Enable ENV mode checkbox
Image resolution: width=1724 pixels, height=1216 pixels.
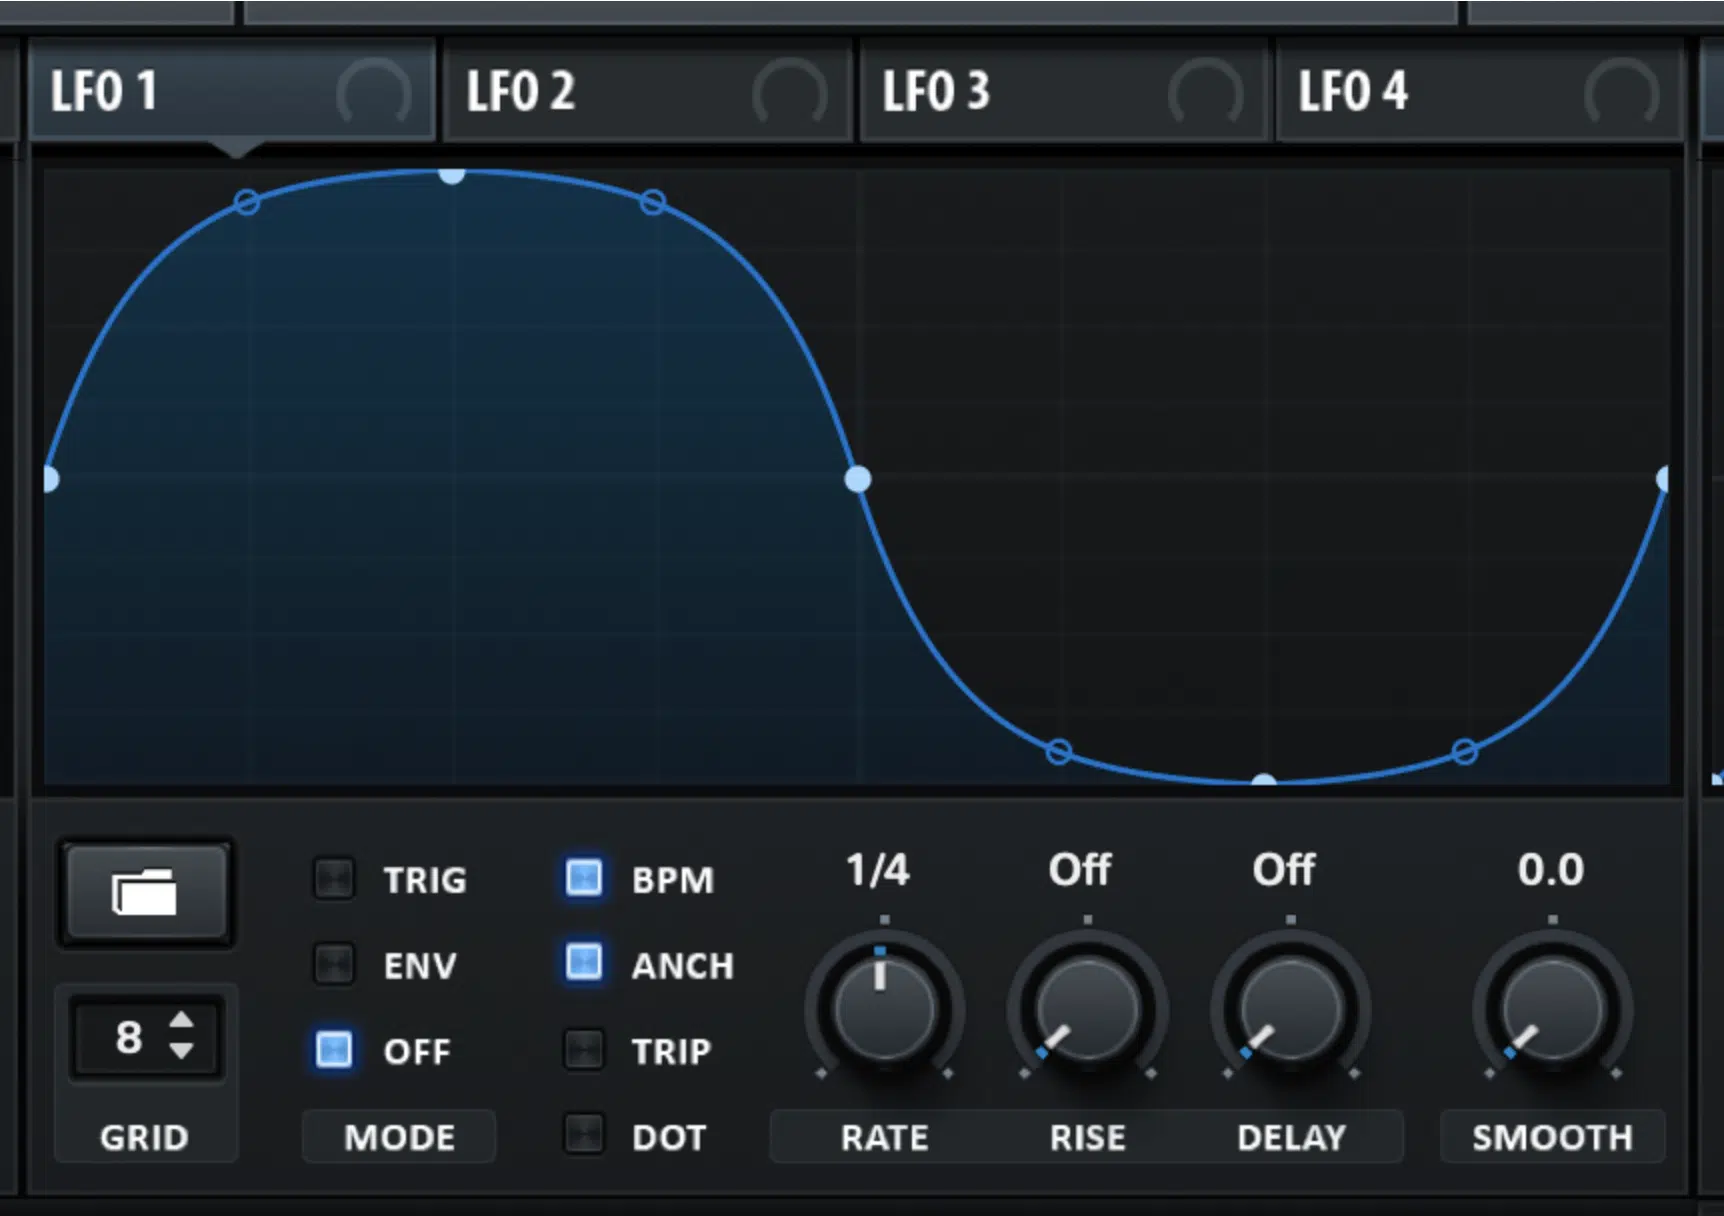(x=334, y=965)
